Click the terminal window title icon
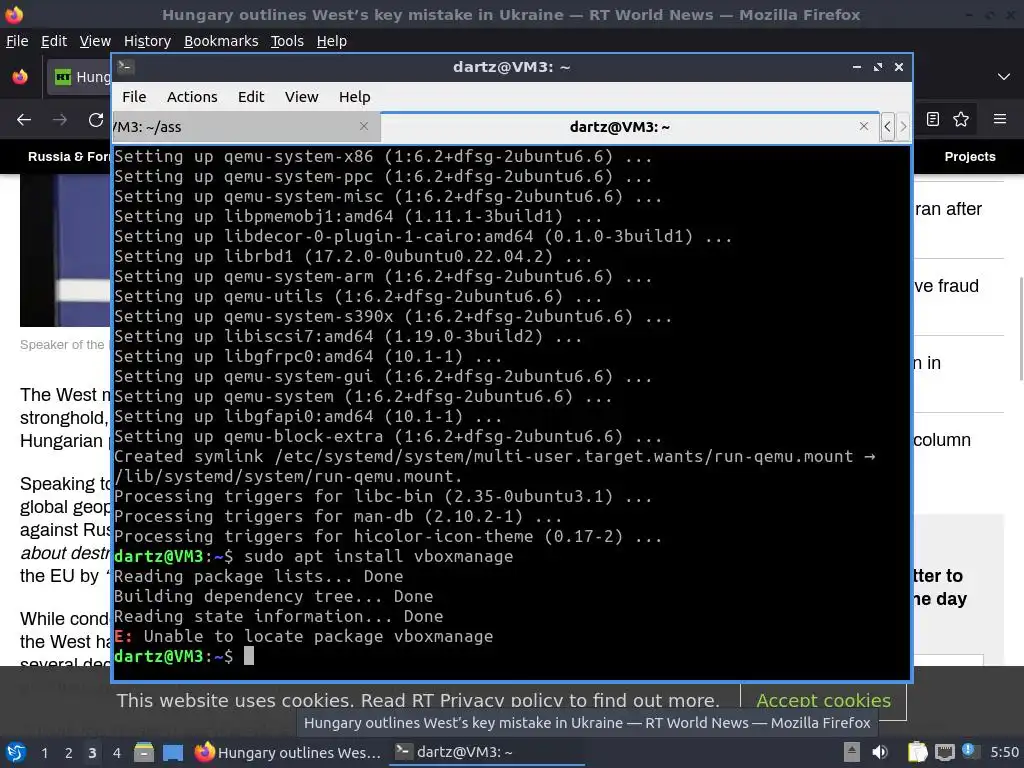This screenshot has height=768, width=1024. (126, 66)
